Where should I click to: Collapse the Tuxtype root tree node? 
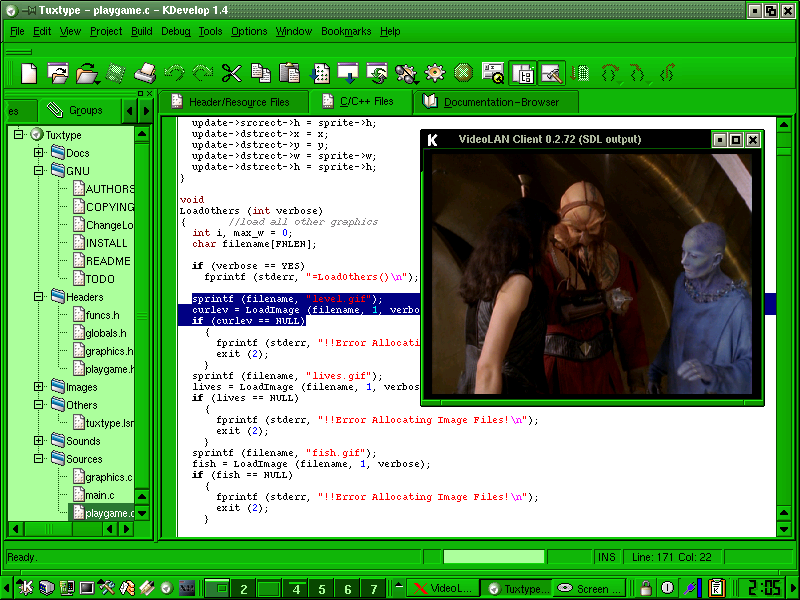pos(19,135)
